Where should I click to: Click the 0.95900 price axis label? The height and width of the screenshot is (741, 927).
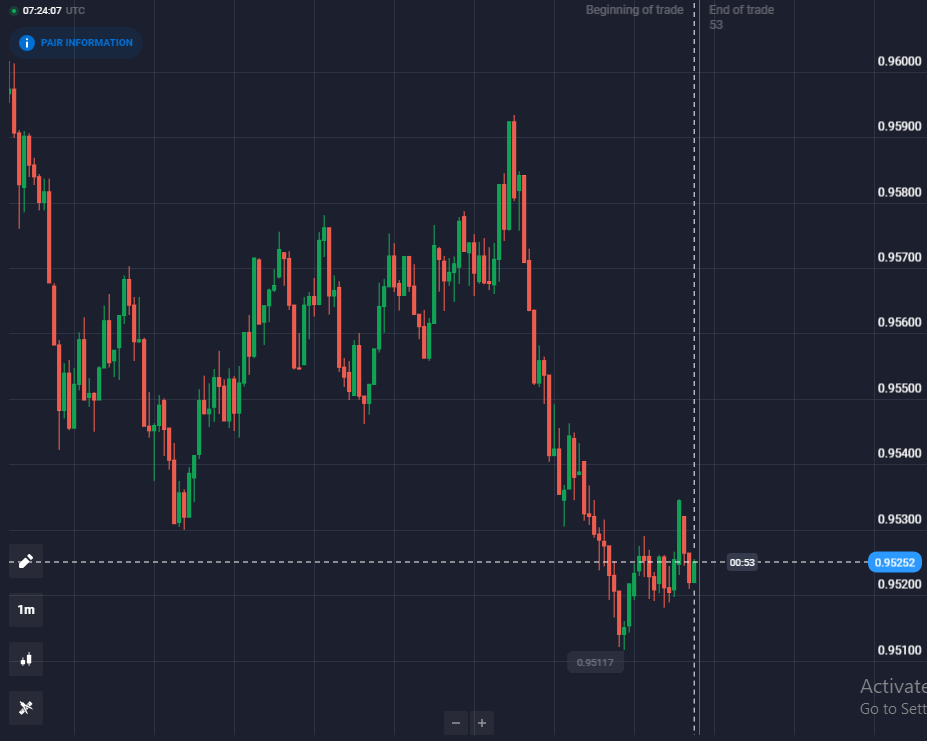tap(899, 126)
